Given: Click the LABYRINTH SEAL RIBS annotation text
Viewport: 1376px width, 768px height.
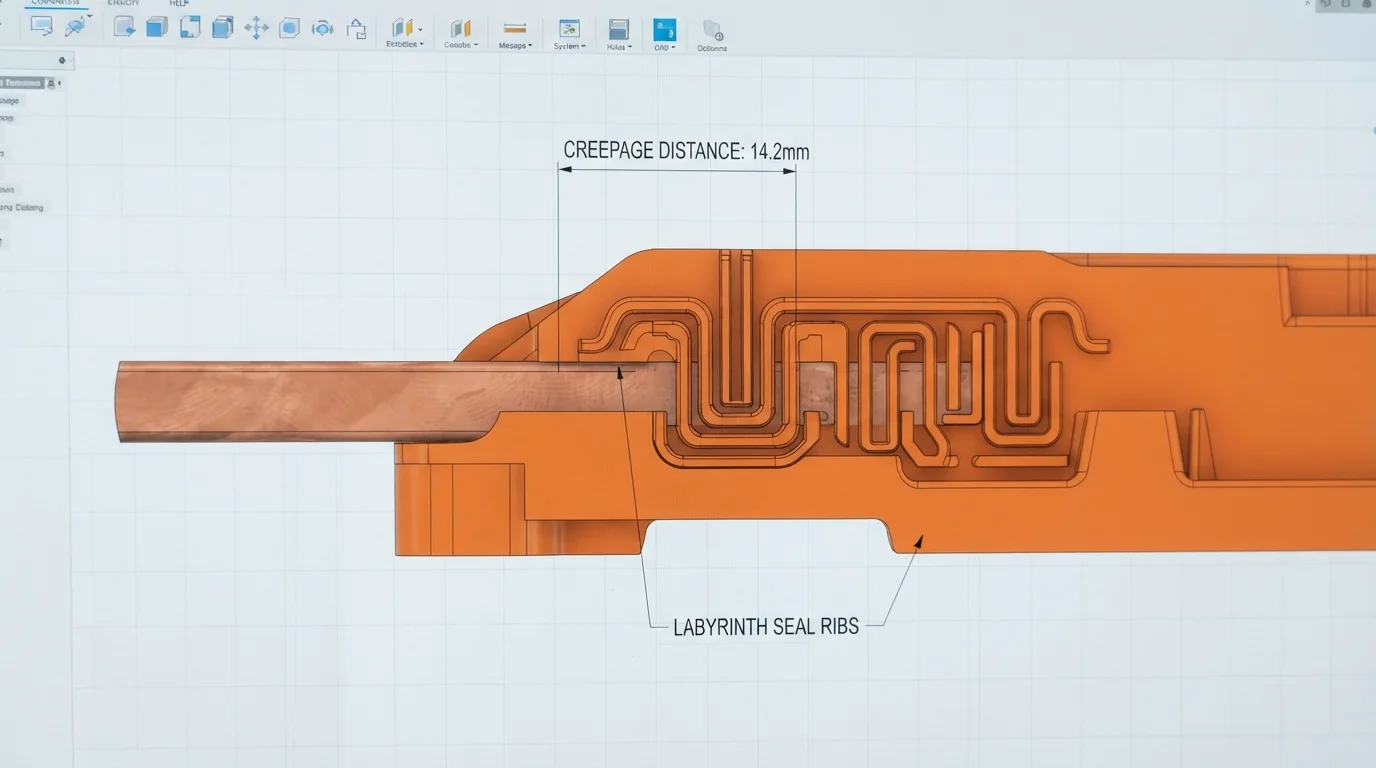Looking at the screenshot, I should (766, 627).
